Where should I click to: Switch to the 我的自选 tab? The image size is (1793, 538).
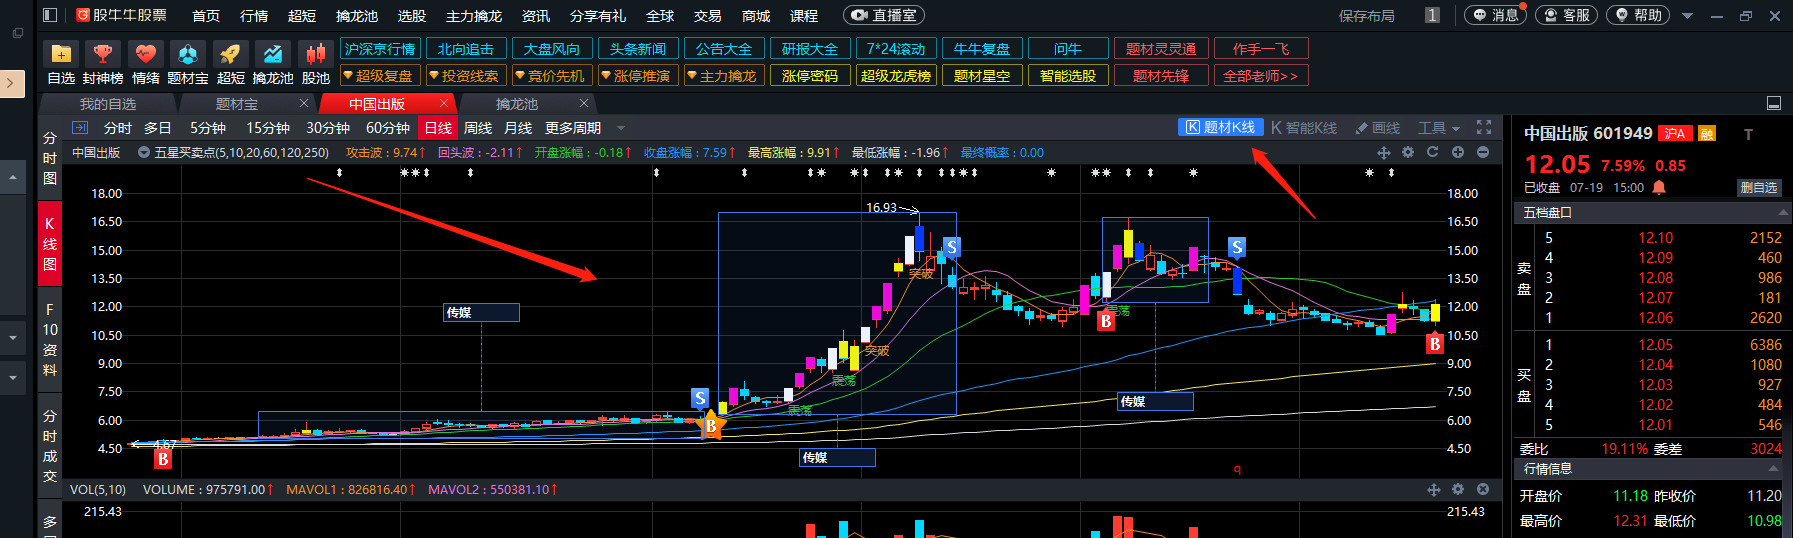(x=108, y=103)
